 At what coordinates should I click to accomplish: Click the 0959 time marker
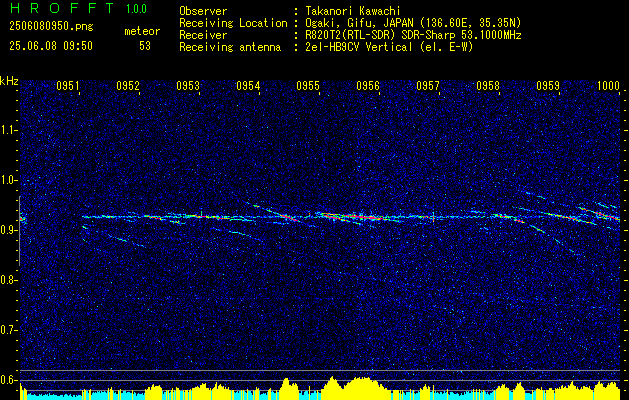(548, 86)
